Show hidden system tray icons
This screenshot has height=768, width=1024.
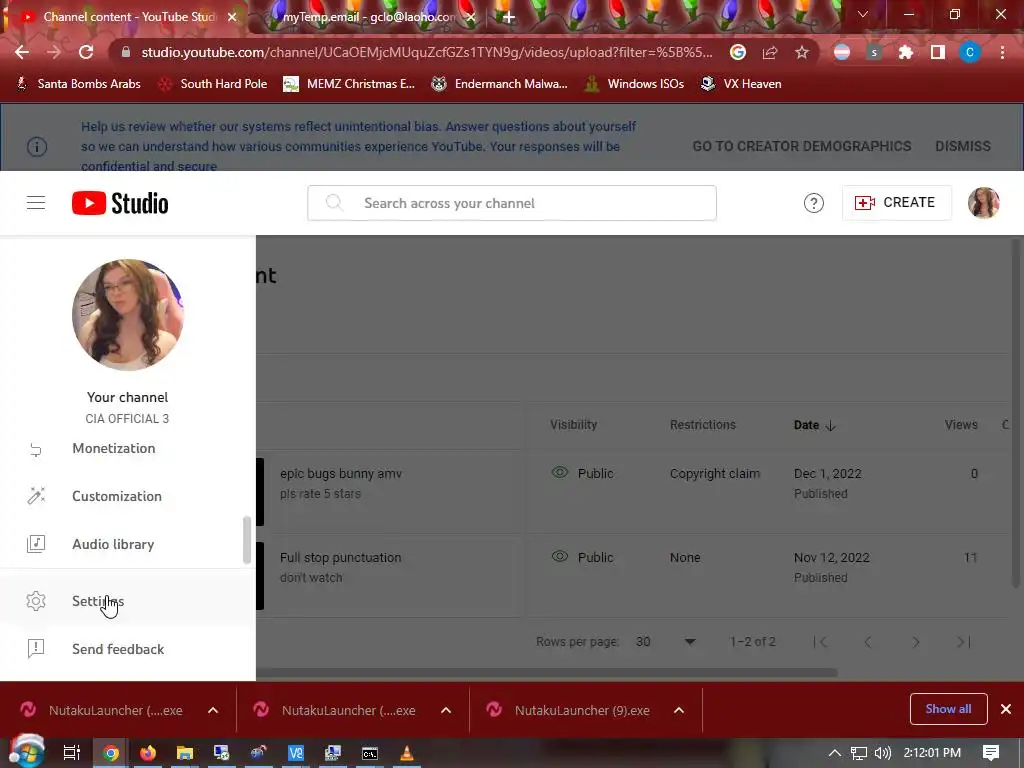click(x=835, y=754)
